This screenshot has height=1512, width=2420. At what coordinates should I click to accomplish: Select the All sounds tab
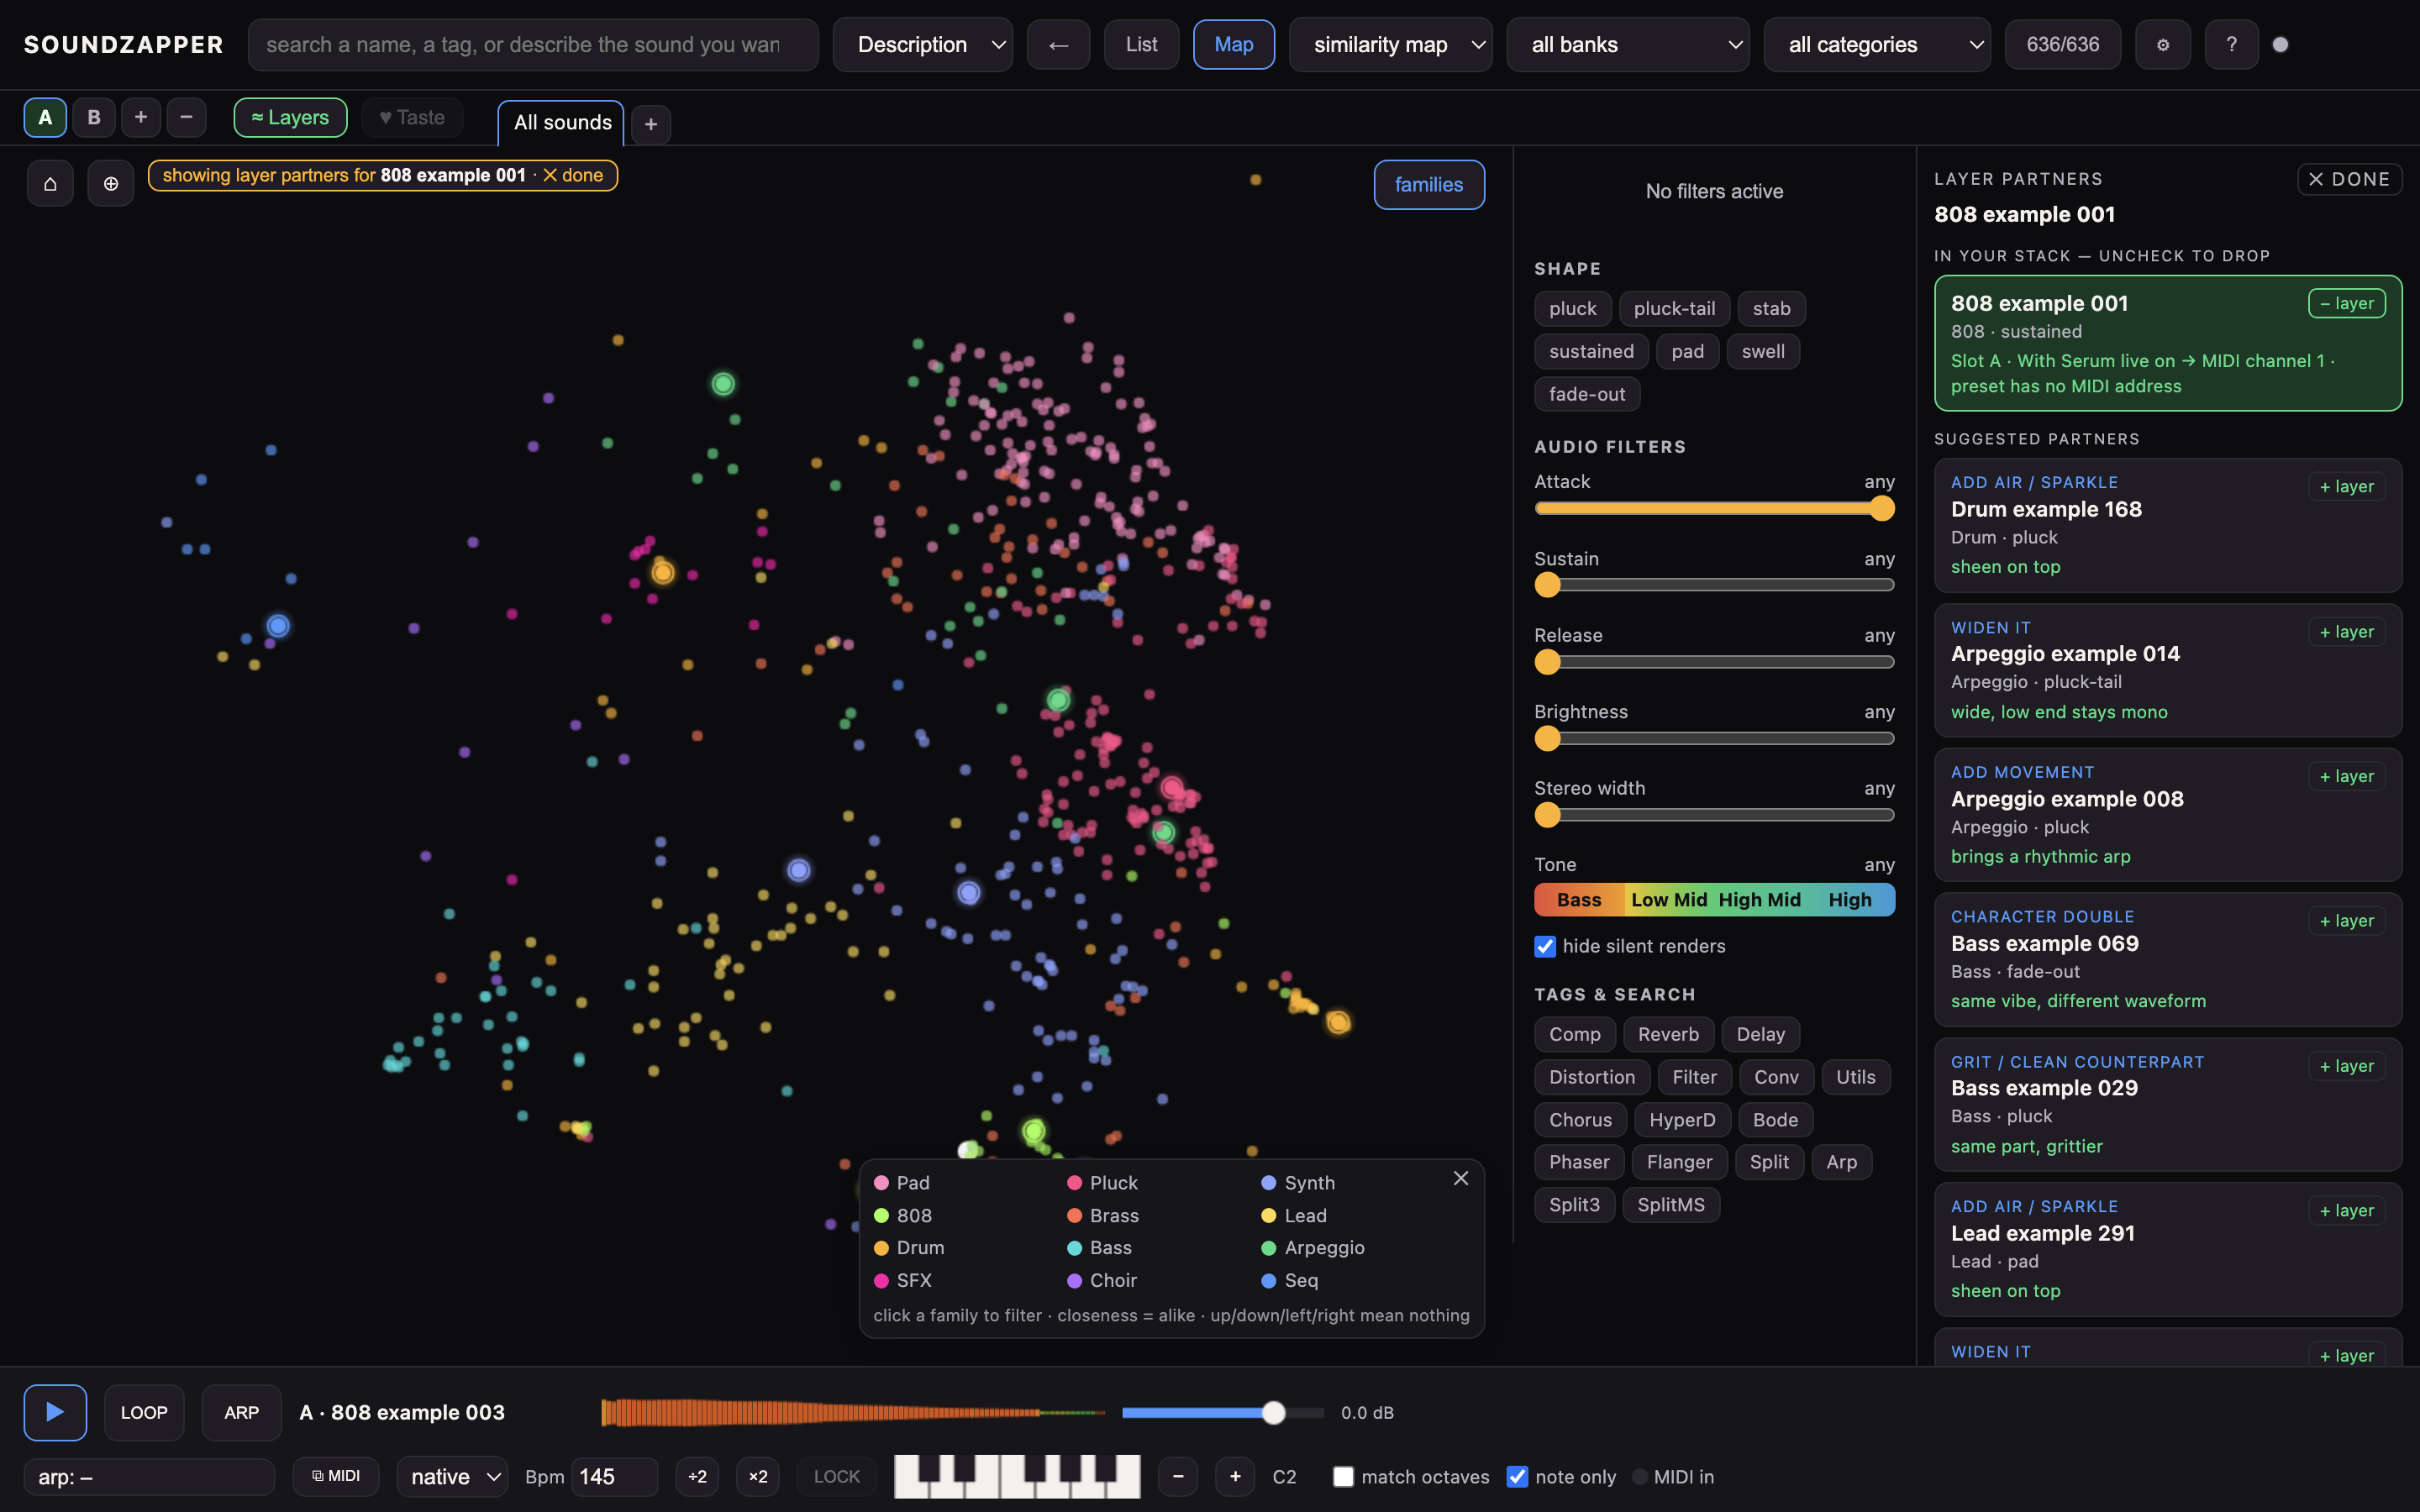[x=562, y=123]
